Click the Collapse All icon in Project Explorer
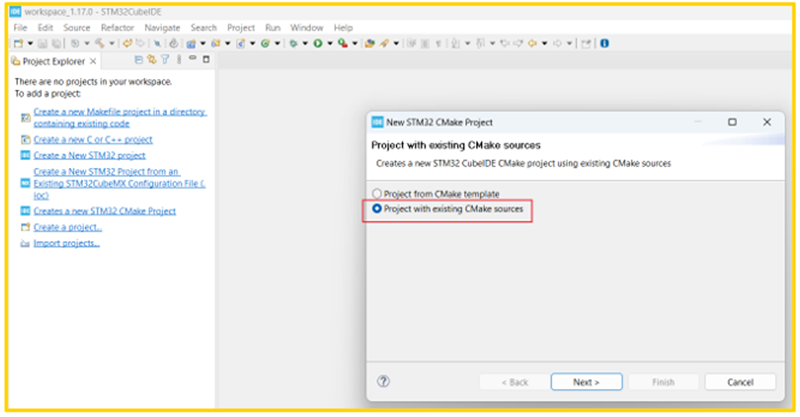 [138, 60]
